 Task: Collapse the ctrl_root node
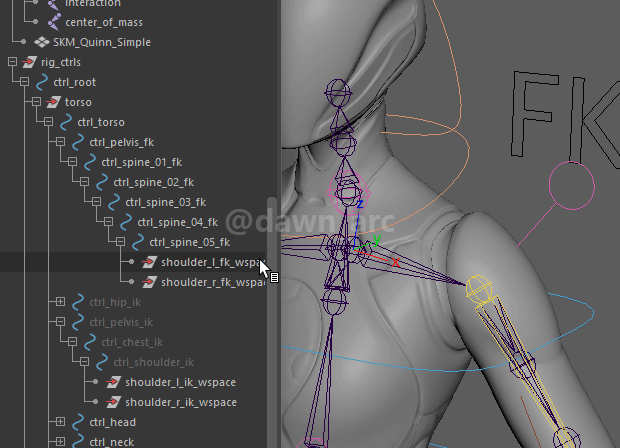25,82
